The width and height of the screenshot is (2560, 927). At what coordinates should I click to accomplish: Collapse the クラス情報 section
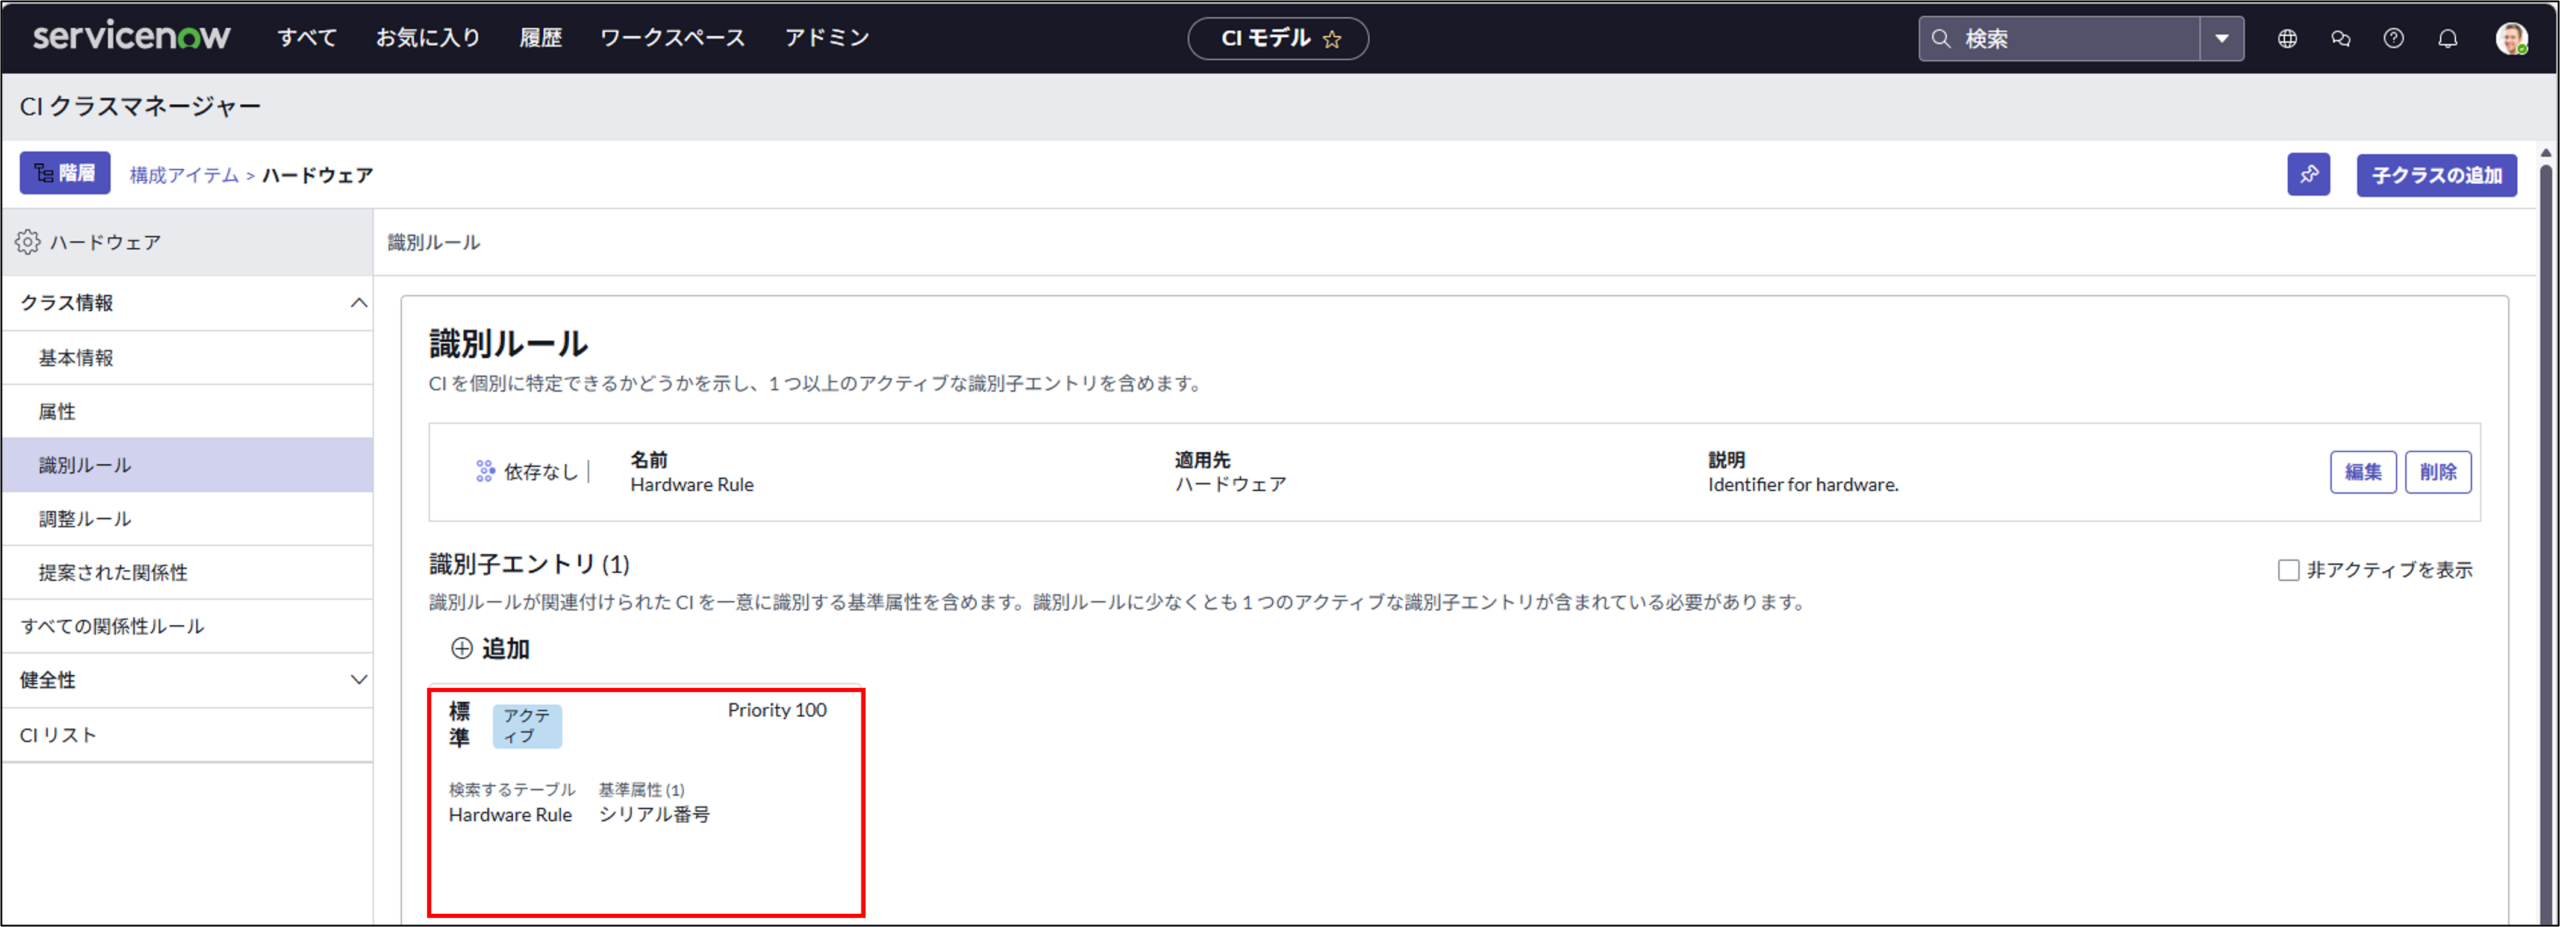pos(358,302)
